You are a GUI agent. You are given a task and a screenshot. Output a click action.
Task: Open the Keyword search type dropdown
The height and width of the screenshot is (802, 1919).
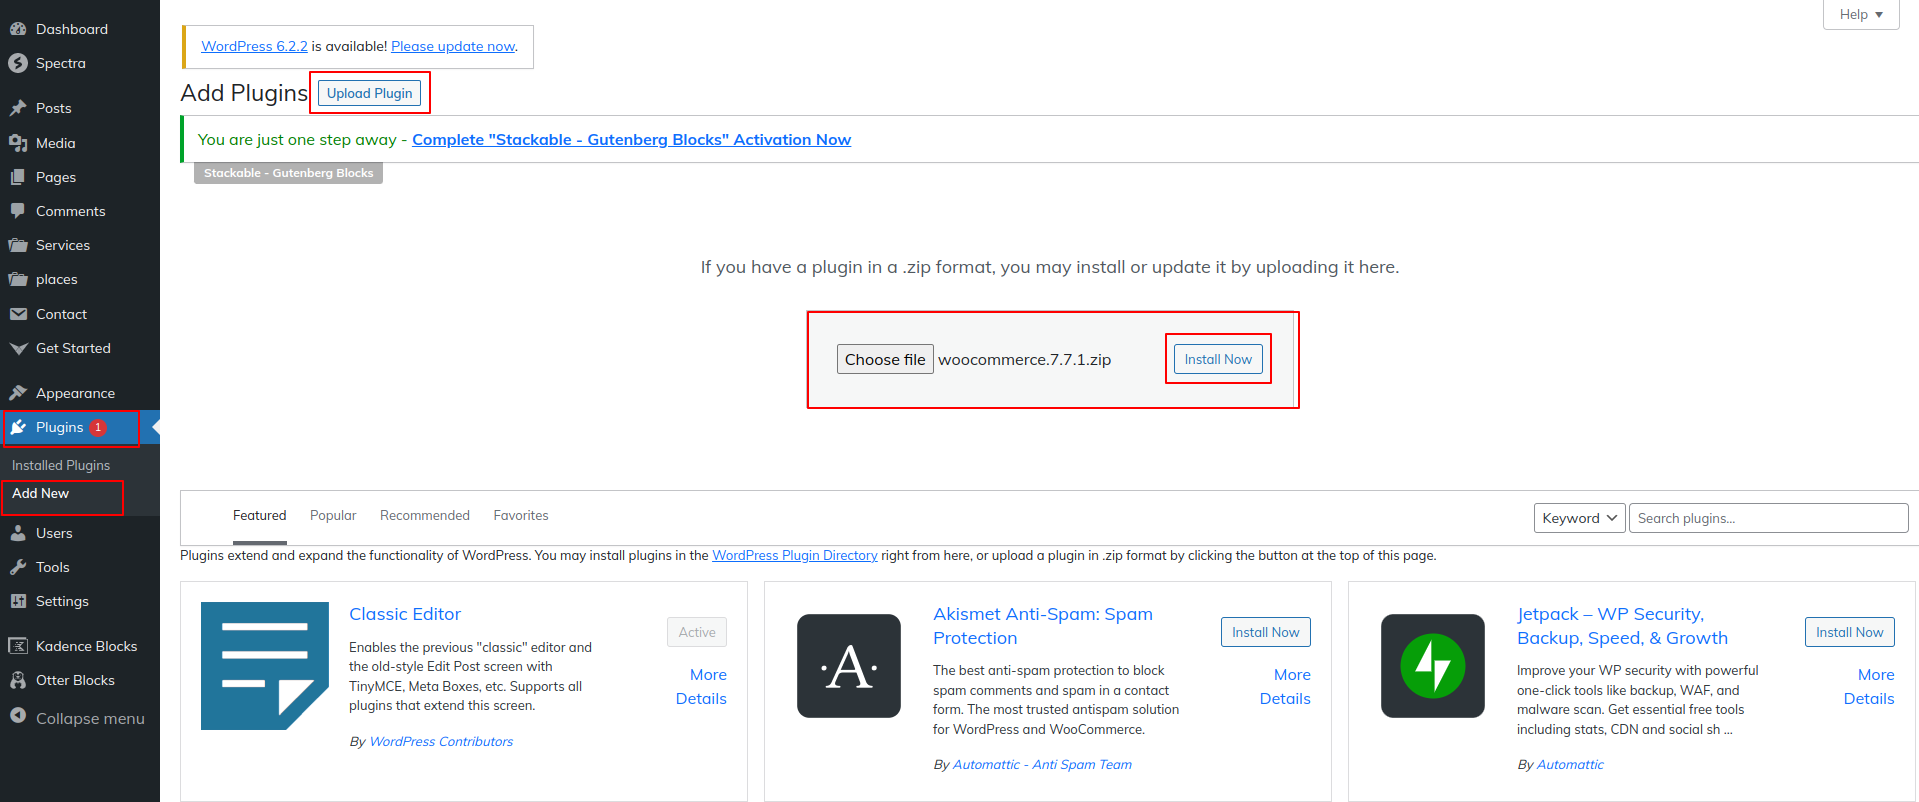(1579, 518)
